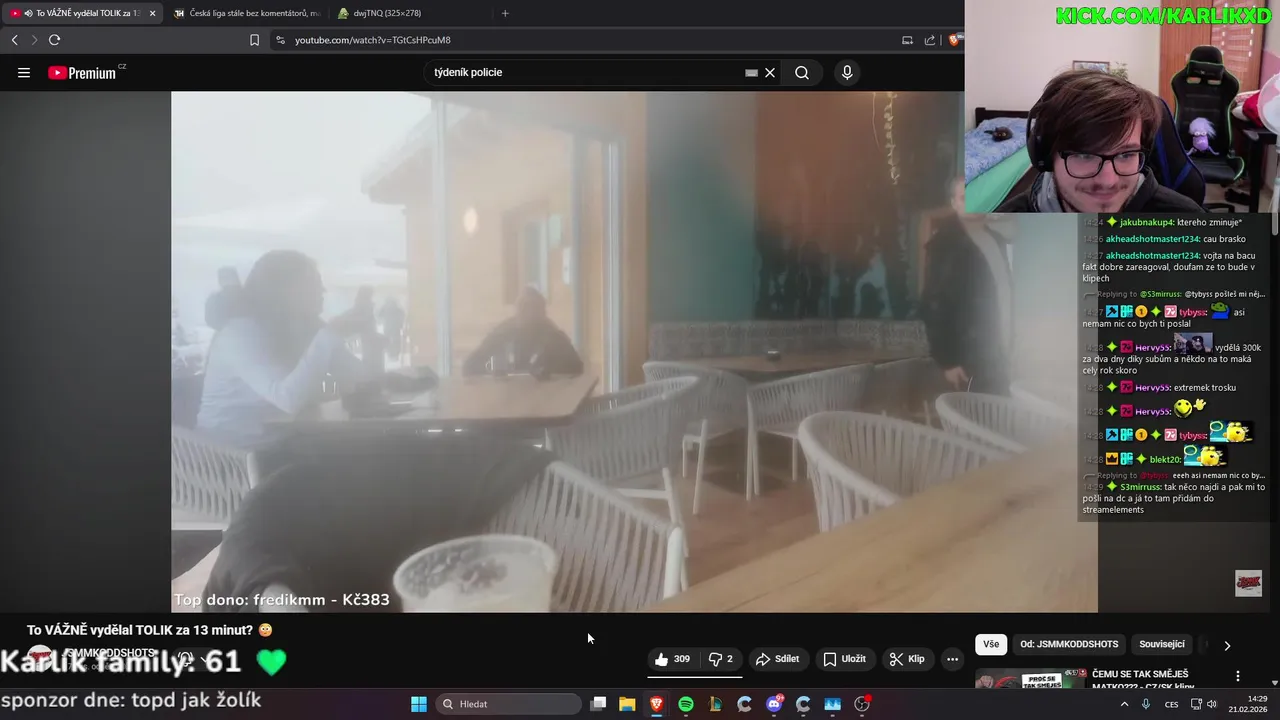
Task: Clear the search query with the X
Action: point(770,73)
